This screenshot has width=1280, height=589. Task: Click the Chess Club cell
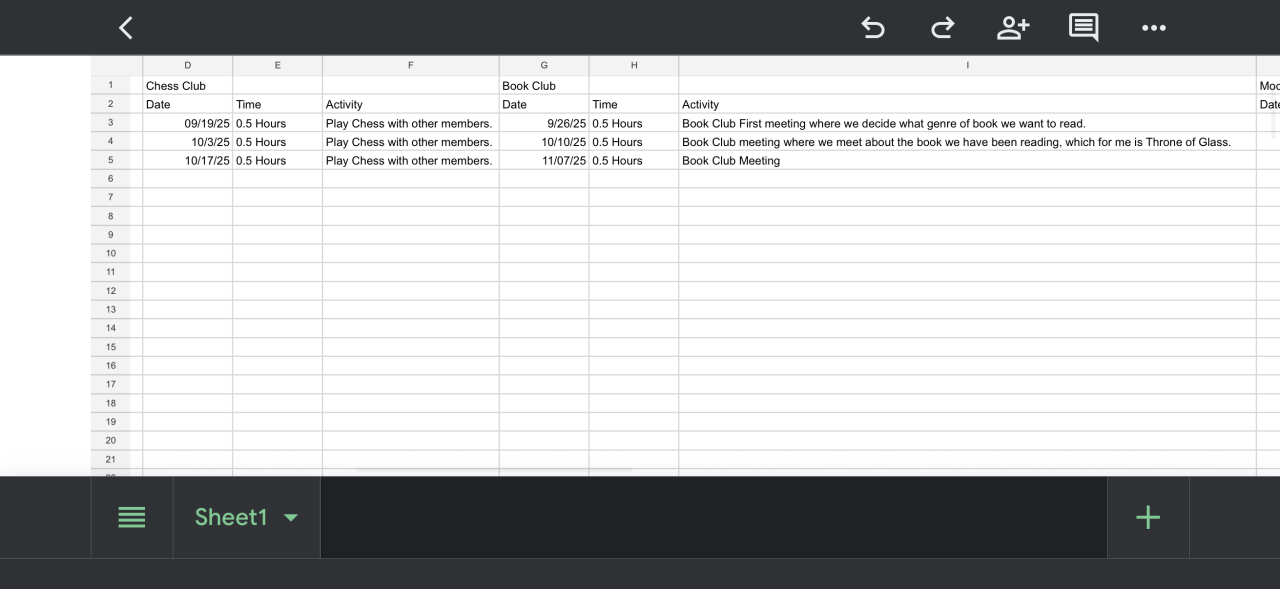[x=188, y=86]
